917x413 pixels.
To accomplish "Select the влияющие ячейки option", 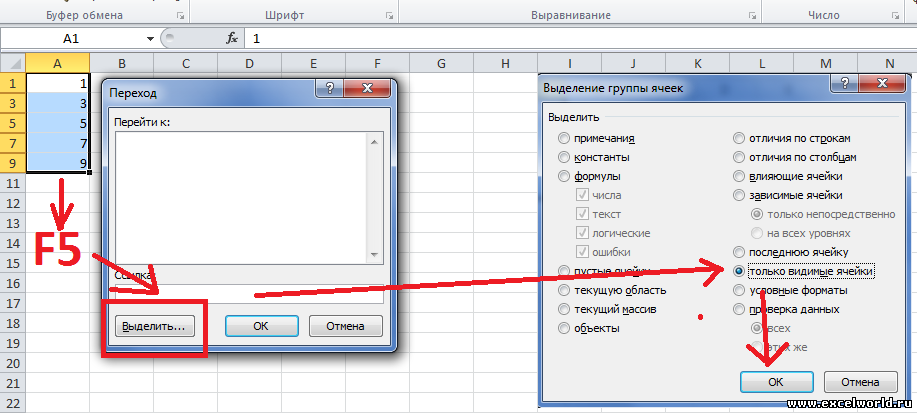I will (x=788, y=176).
